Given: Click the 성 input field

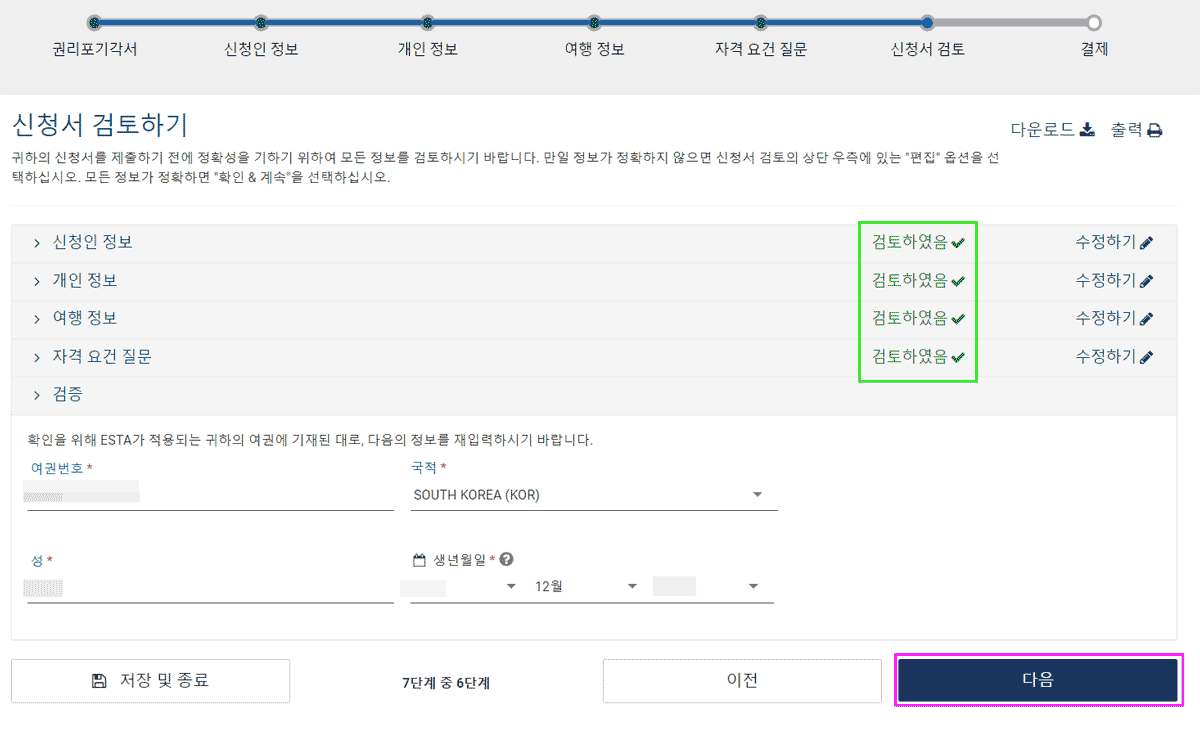Looking at the screenshot, I should 210,588.
